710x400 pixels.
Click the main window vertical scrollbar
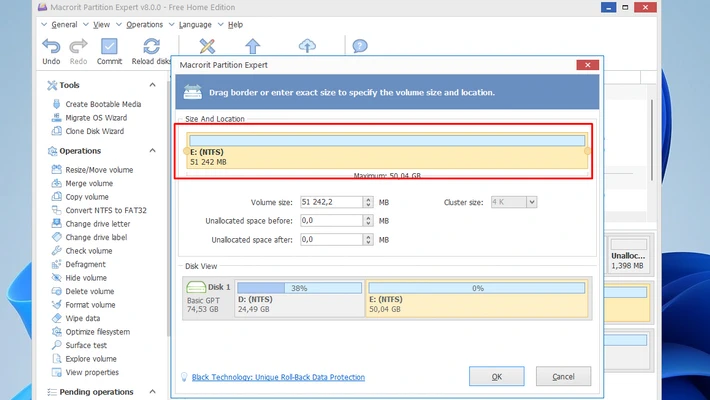[x=652, y=140]
